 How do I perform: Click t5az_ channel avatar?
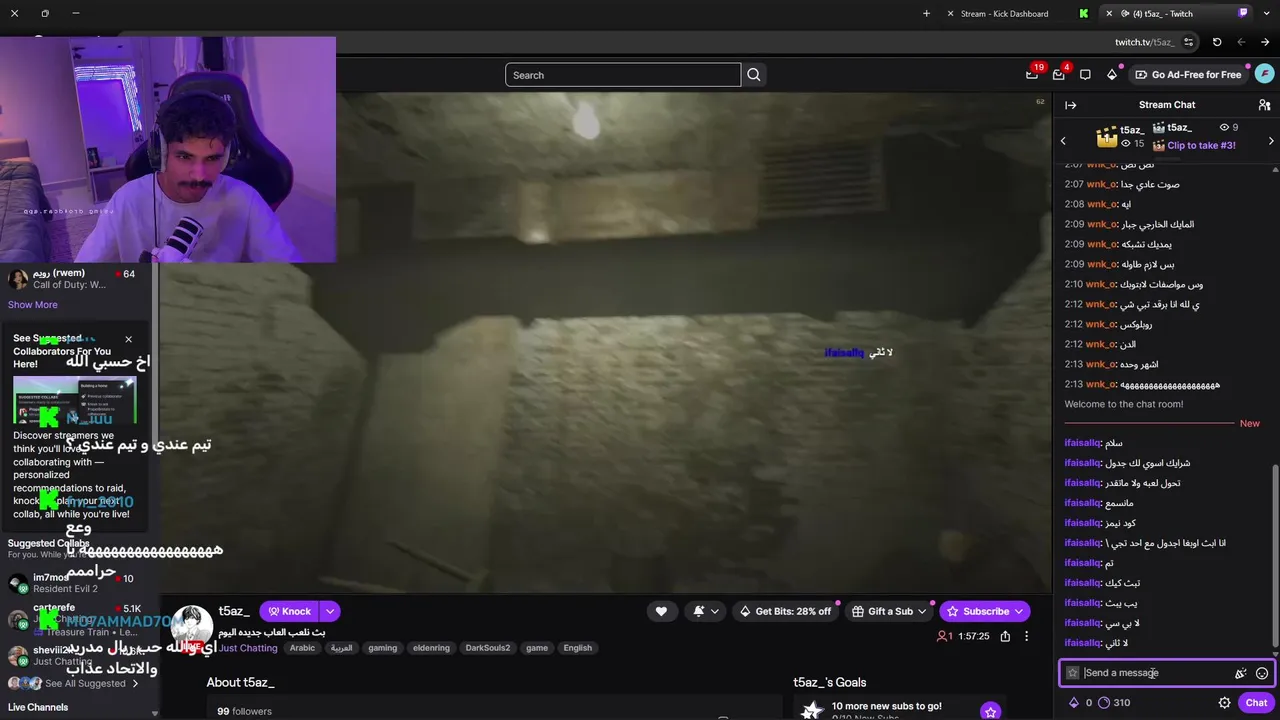coord(191,627)
